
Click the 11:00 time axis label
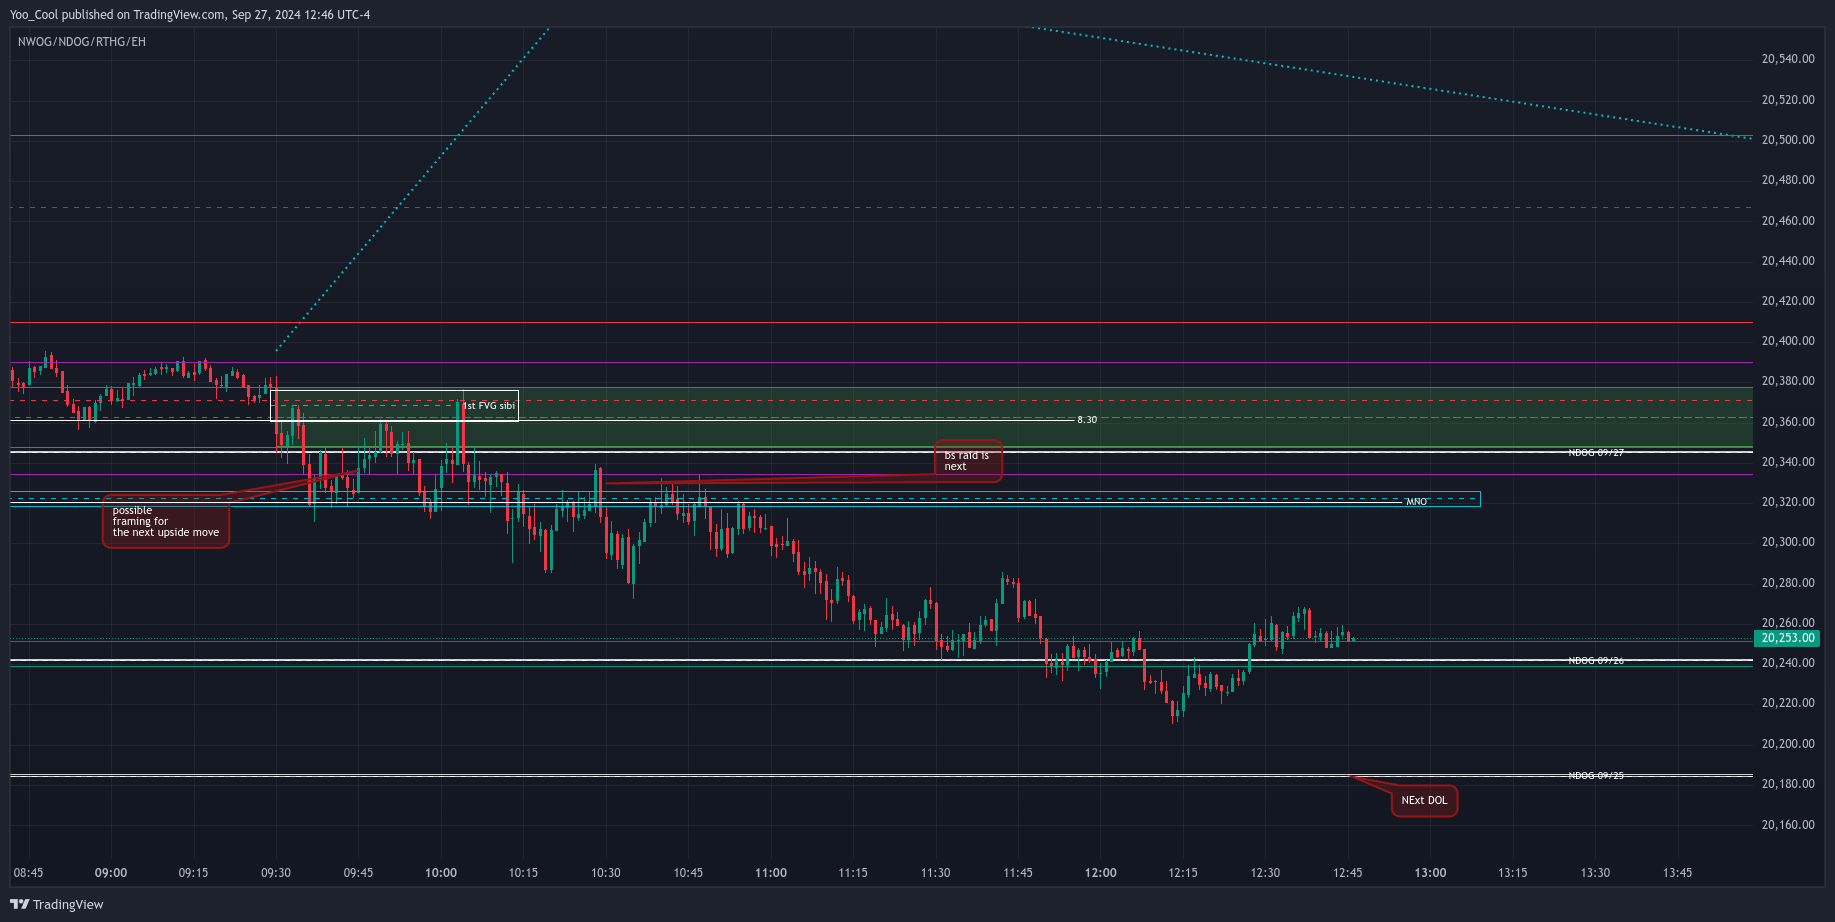[x=771, y=873]
